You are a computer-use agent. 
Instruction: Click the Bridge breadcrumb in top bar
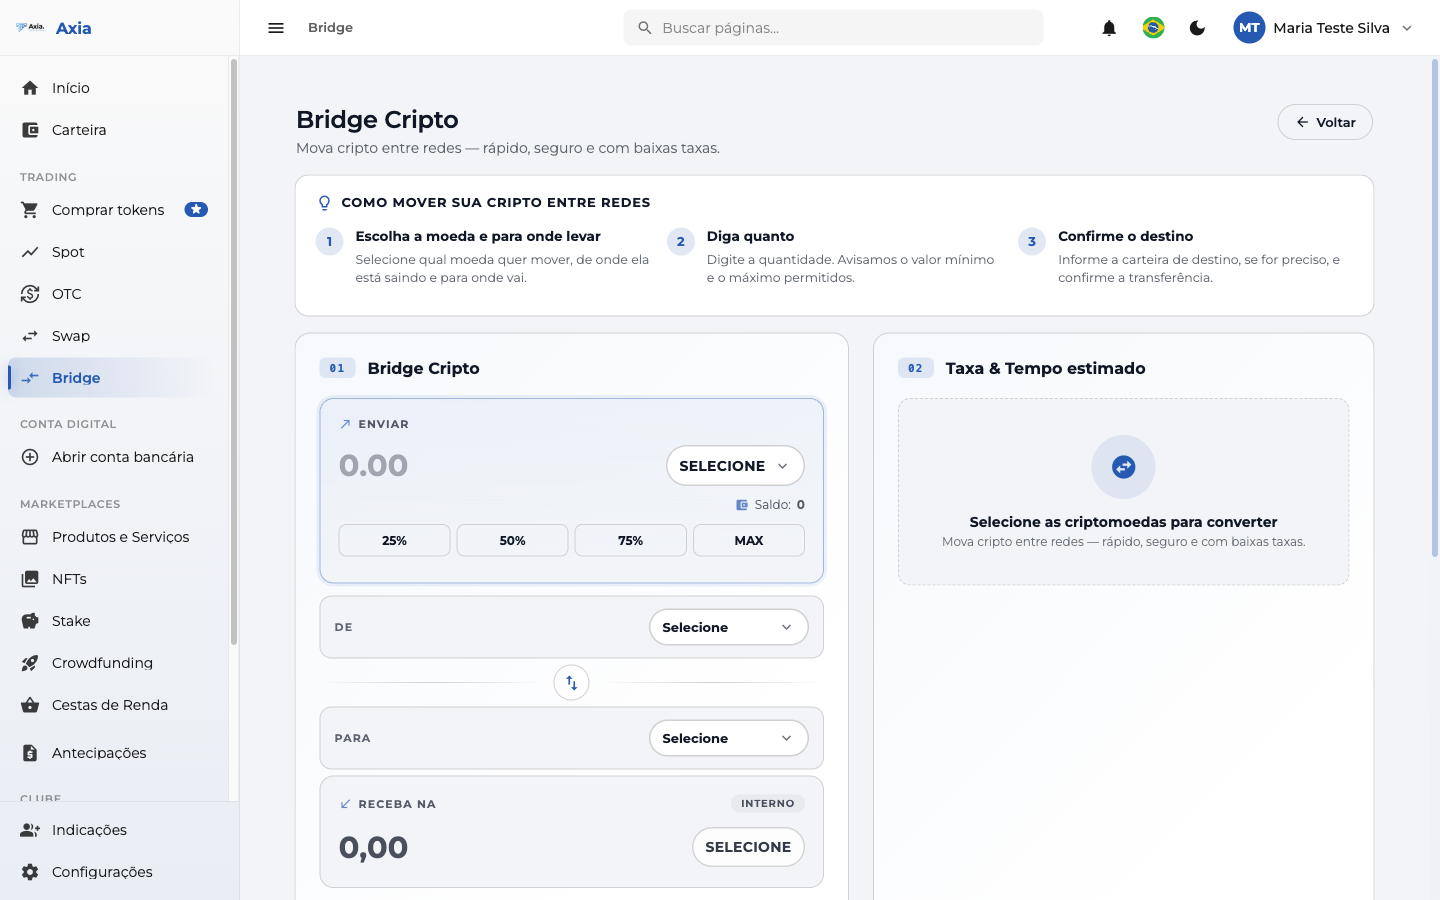pyautogui.click(x=330, y=28)
